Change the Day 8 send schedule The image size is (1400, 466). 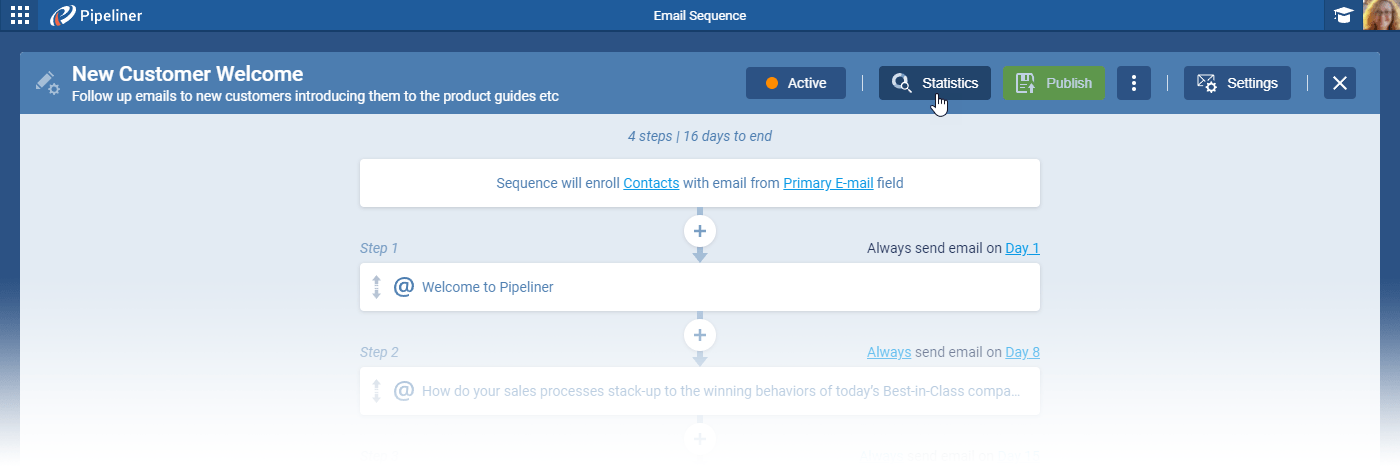[1022, 352]
